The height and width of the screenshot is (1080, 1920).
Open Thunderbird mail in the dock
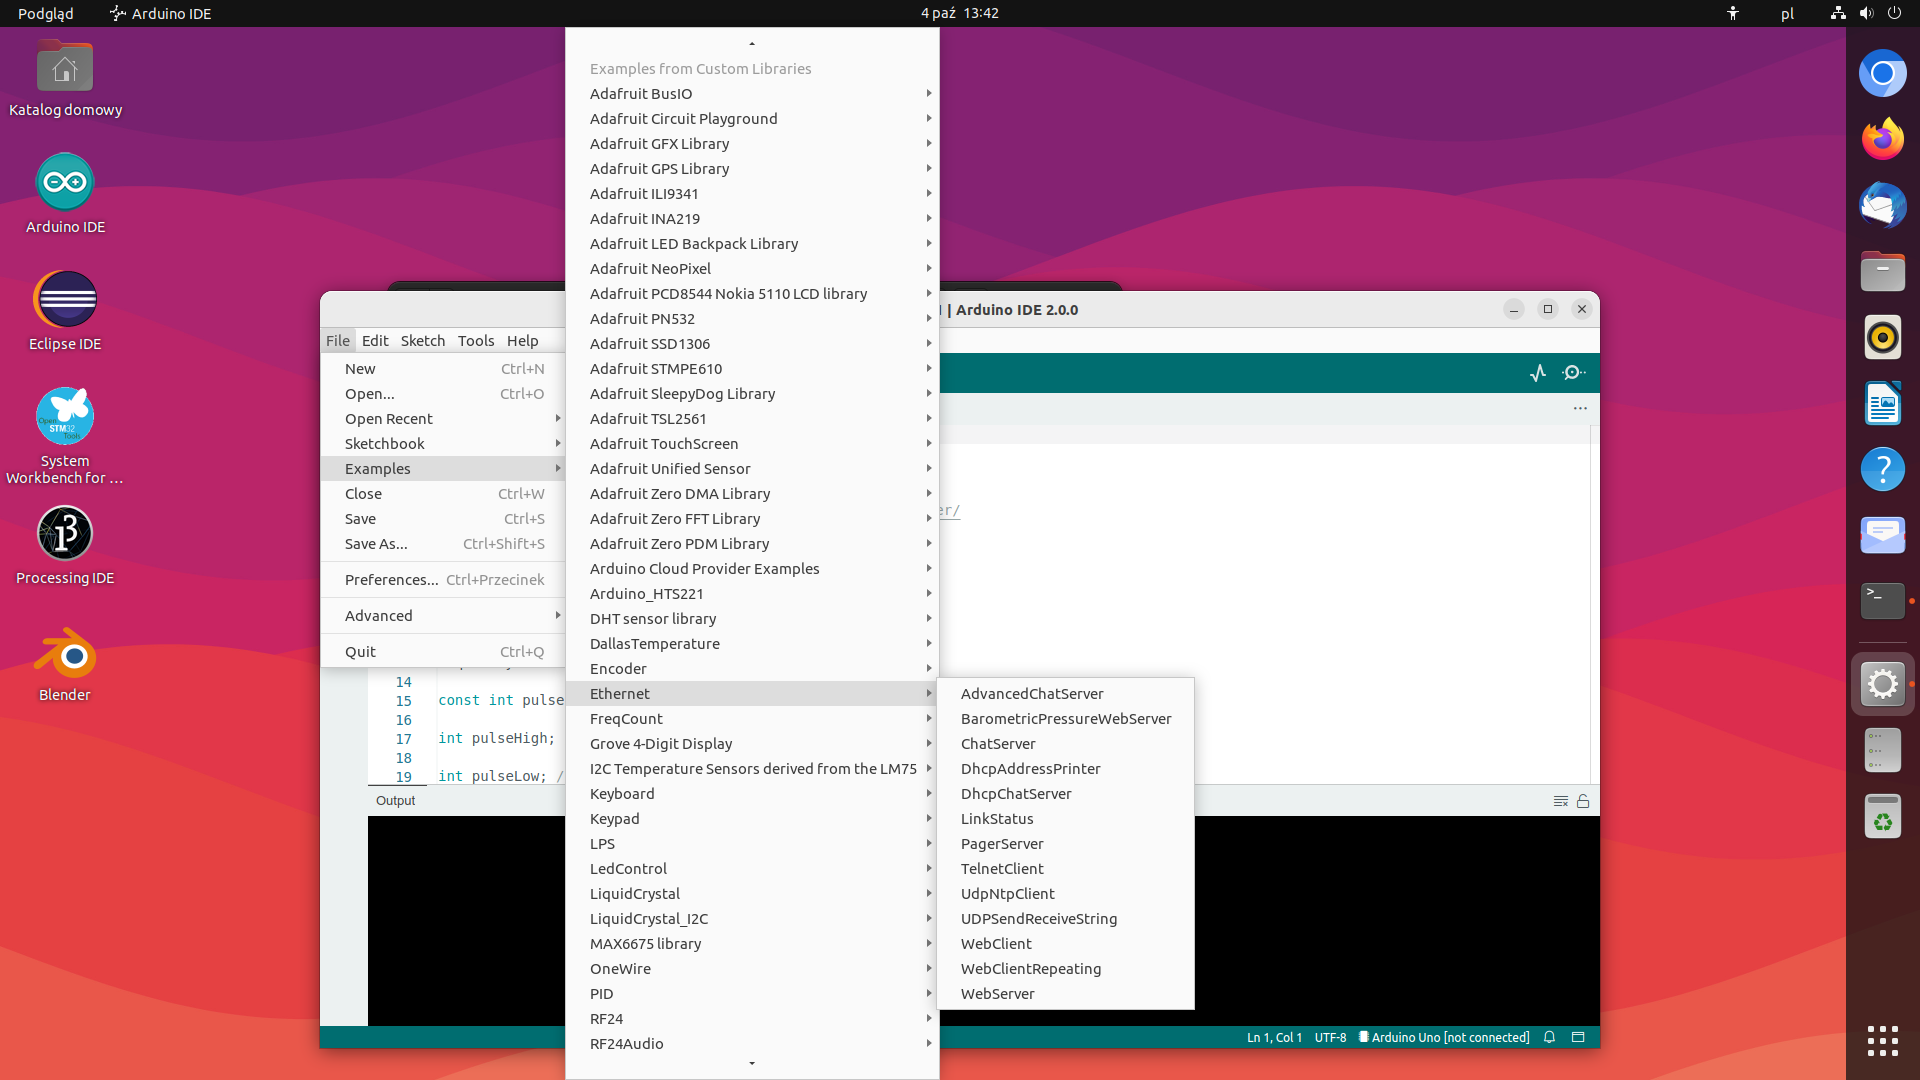1882,205
